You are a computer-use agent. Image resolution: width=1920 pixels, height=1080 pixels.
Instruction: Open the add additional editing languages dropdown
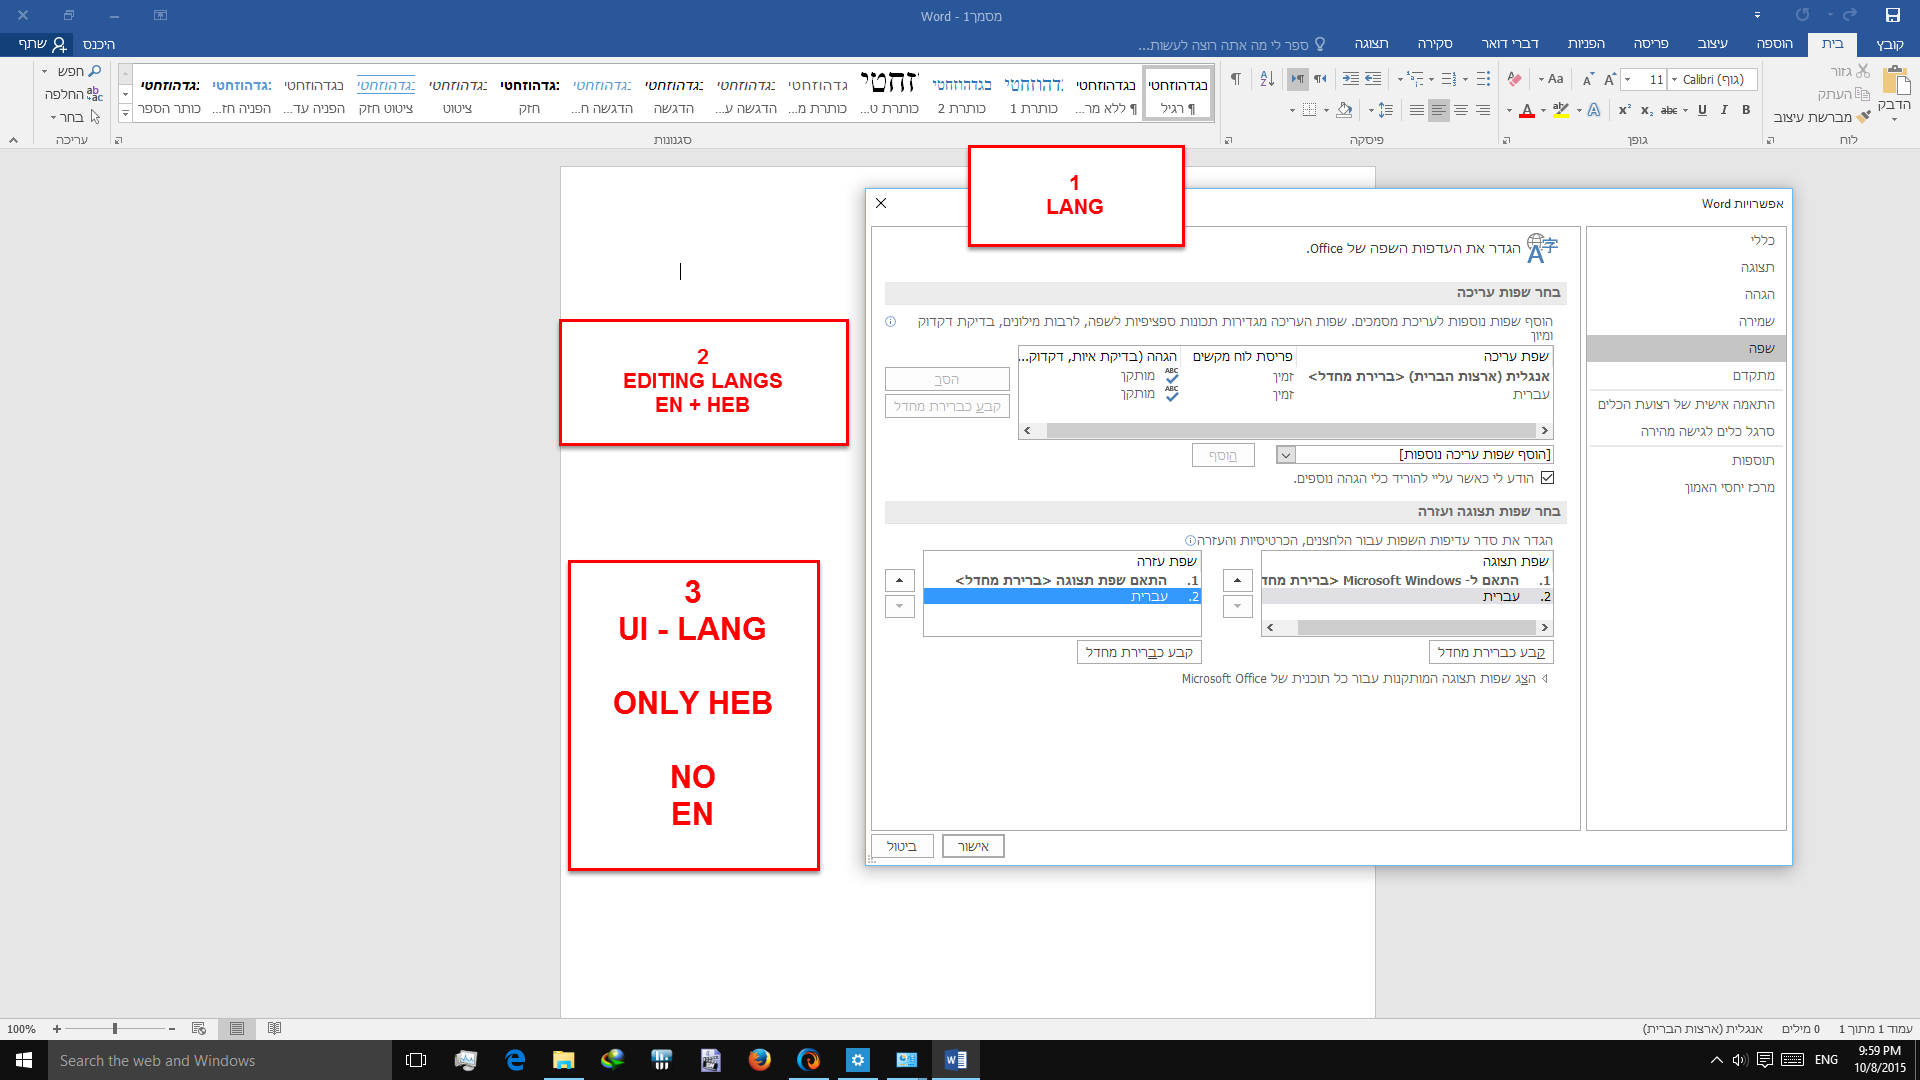[1286, 455]
